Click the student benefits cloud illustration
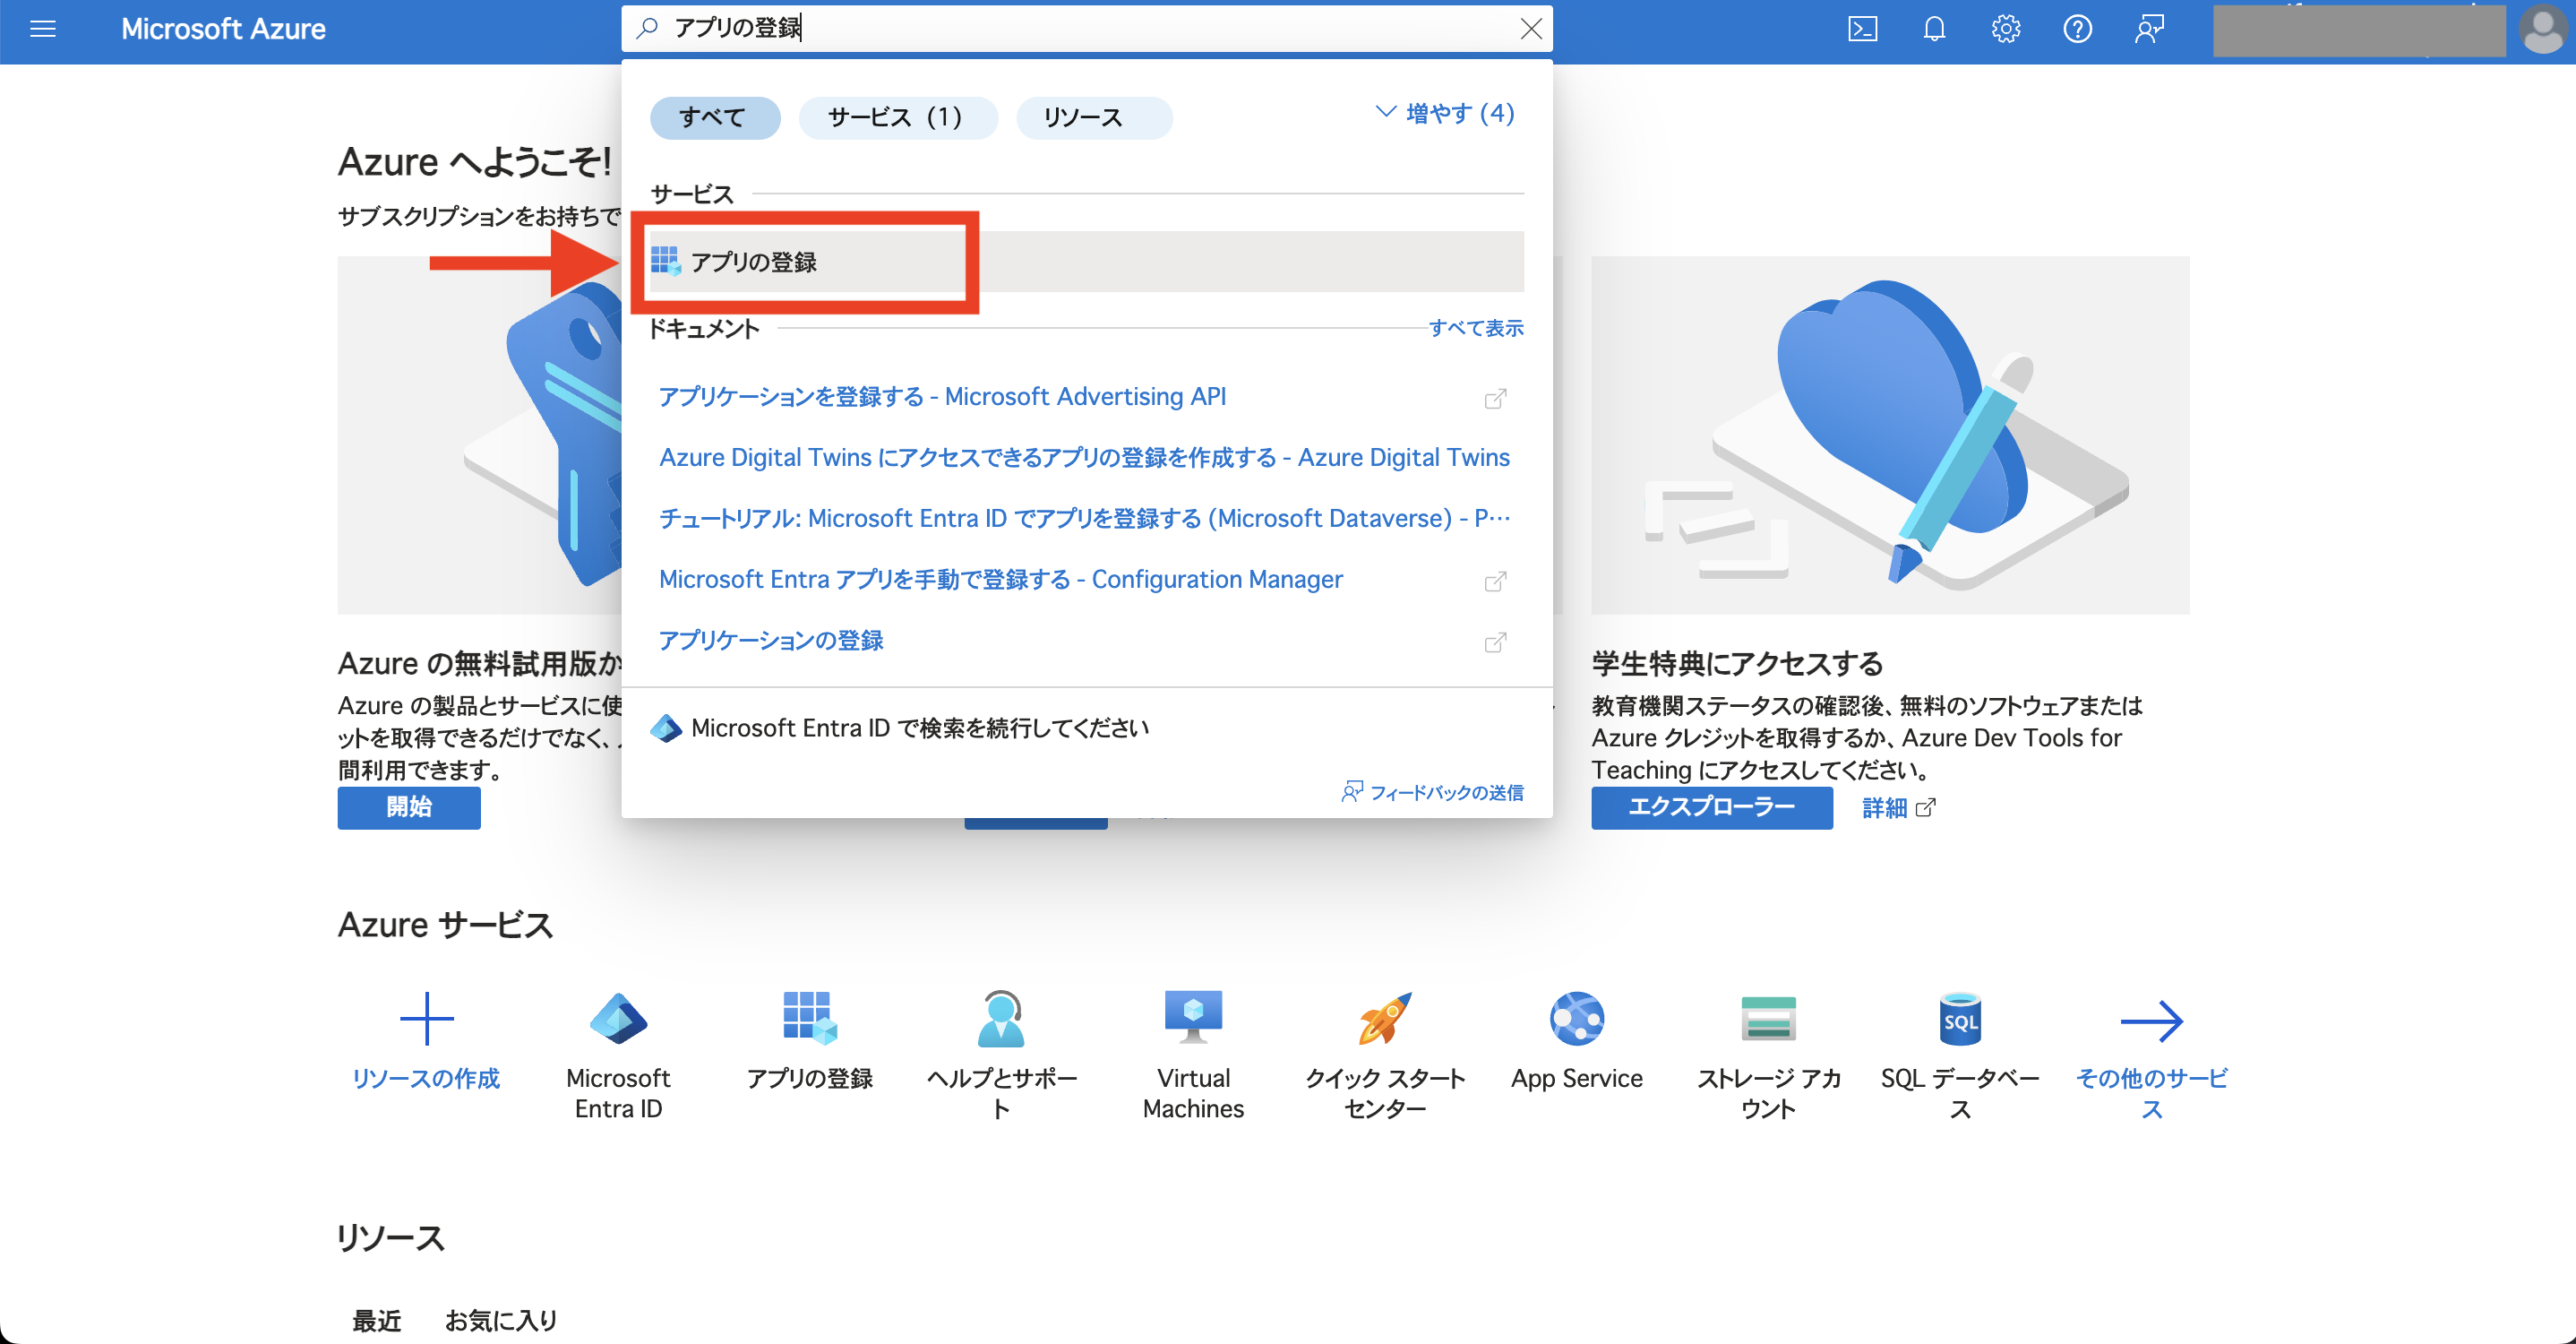Image resolution: width=2576 pixels, height=1344 pixels. pos(1890,435)
